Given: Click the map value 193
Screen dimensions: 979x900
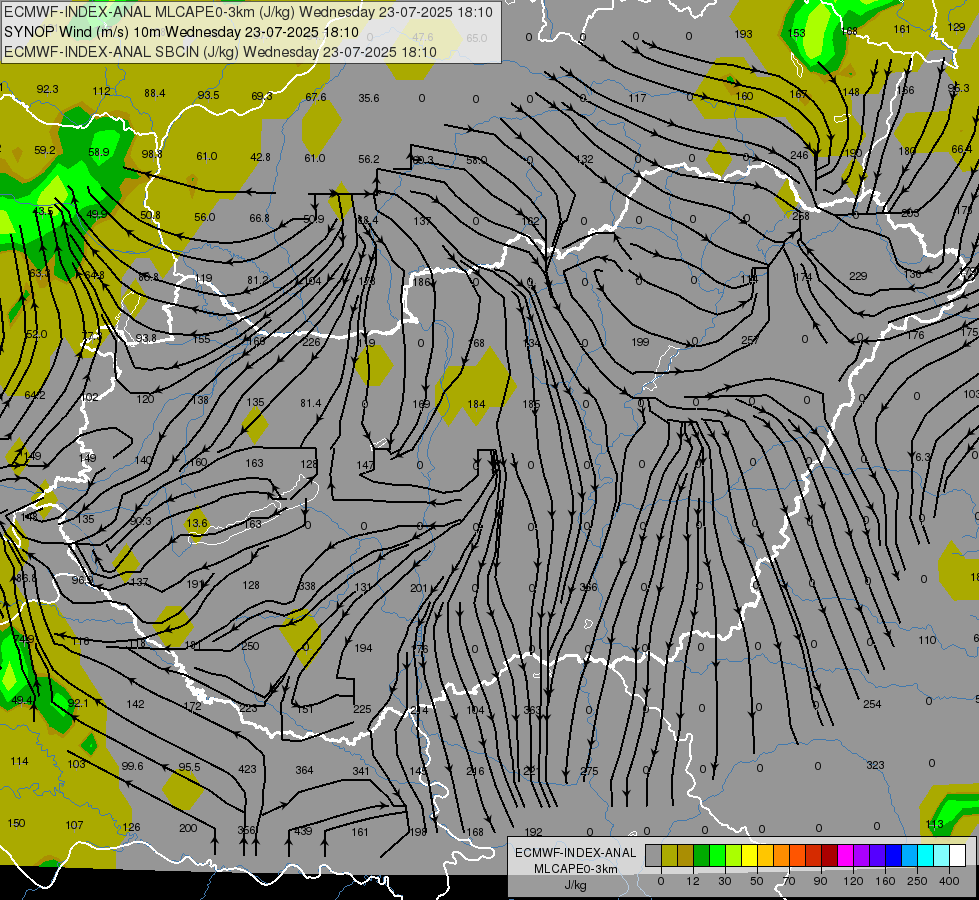Looking at the screenshot, I should pos(743,34).
